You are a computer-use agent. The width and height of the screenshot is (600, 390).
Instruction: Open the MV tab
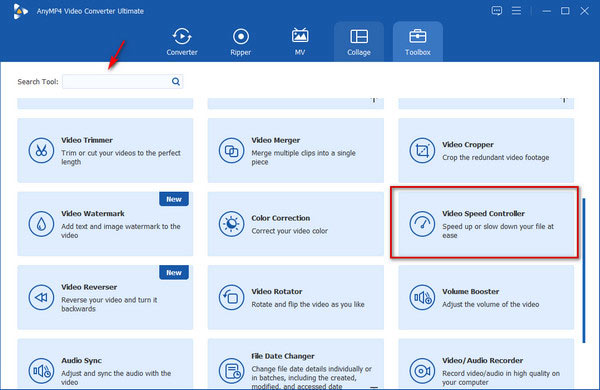click(300, 42)
